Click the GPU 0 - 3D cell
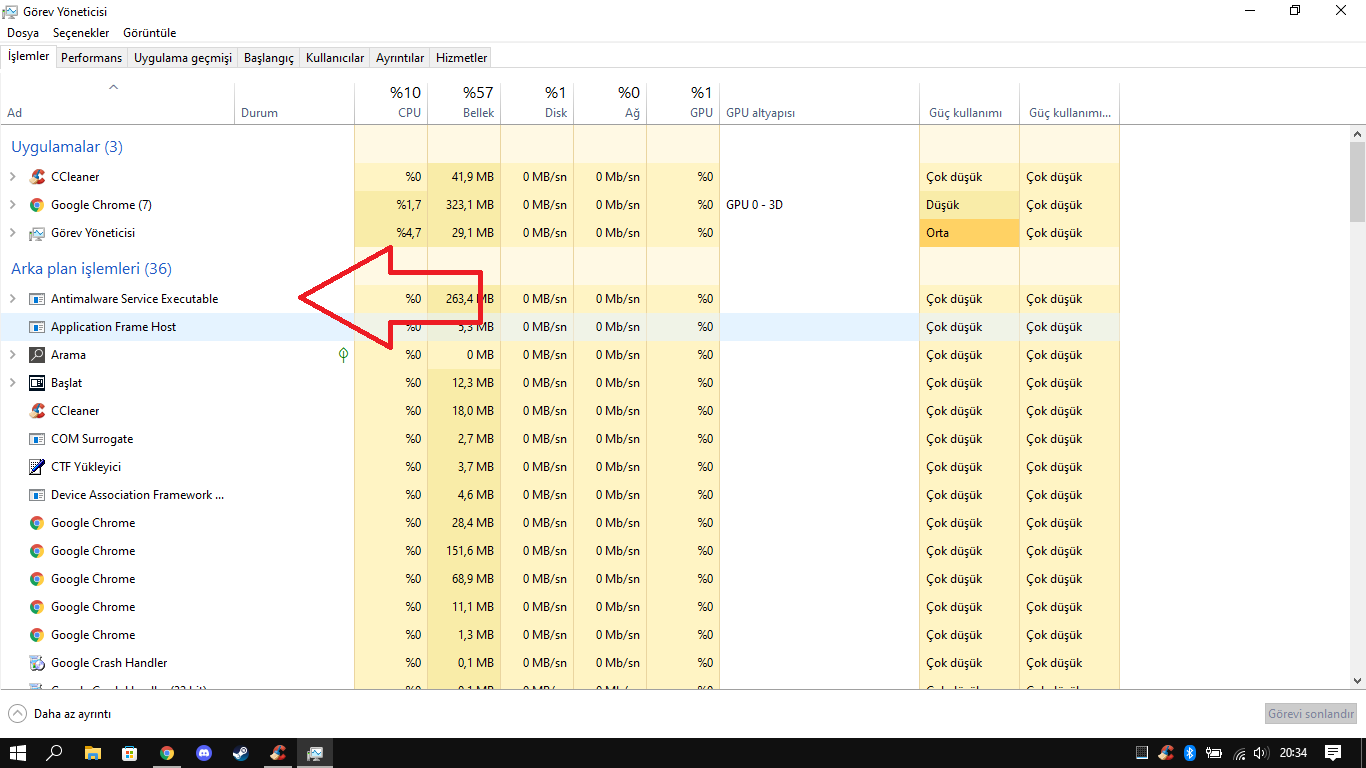This screenshot has height=768, width=1366. click(x=819, y=205)
